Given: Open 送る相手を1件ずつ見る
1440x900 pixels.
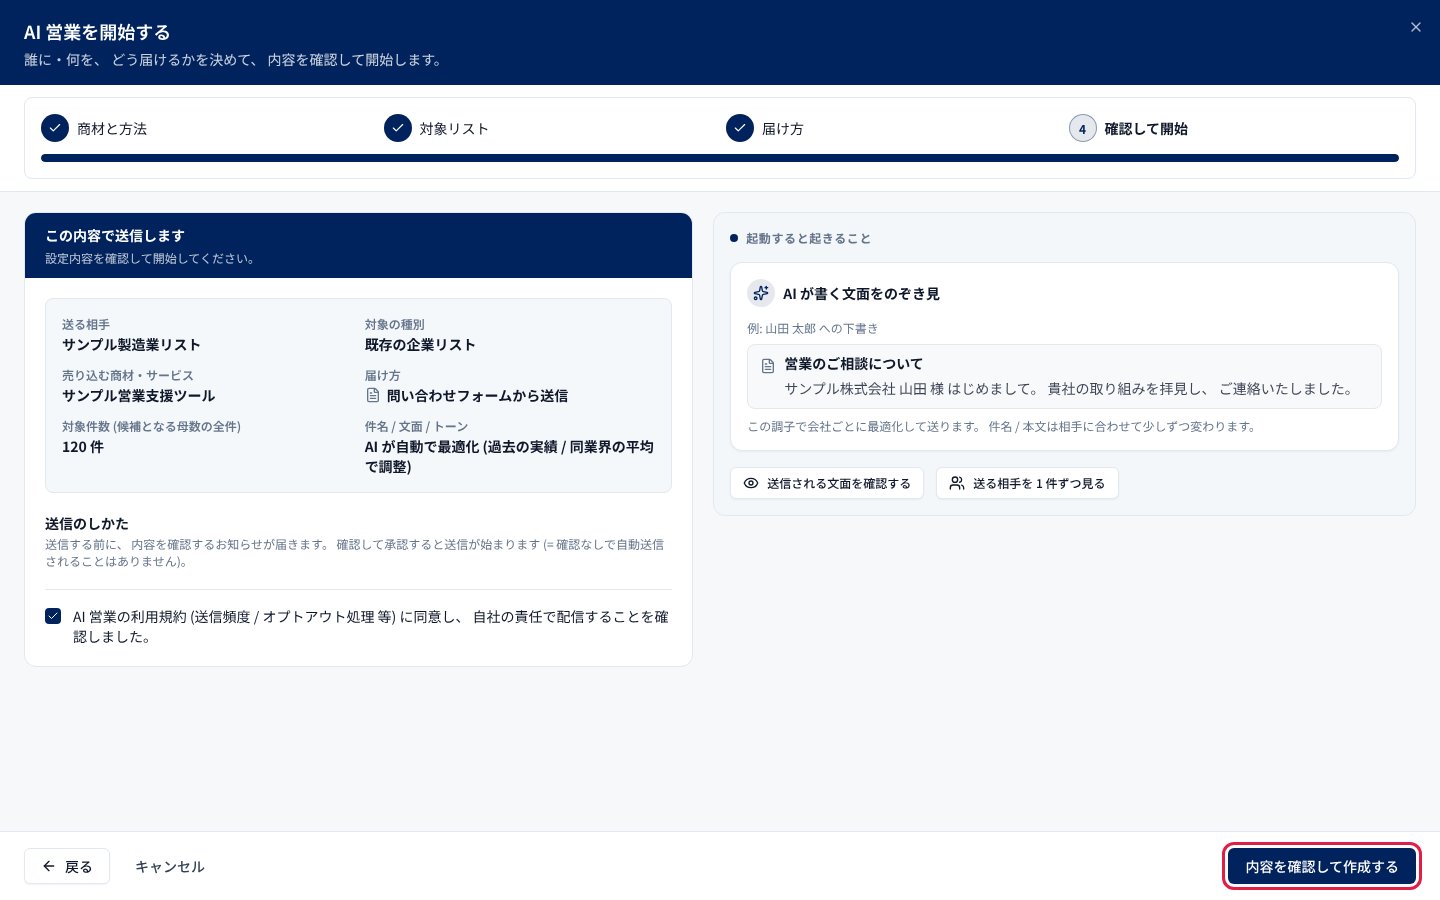Looking at the screenshot, I should coord(1027,483).
